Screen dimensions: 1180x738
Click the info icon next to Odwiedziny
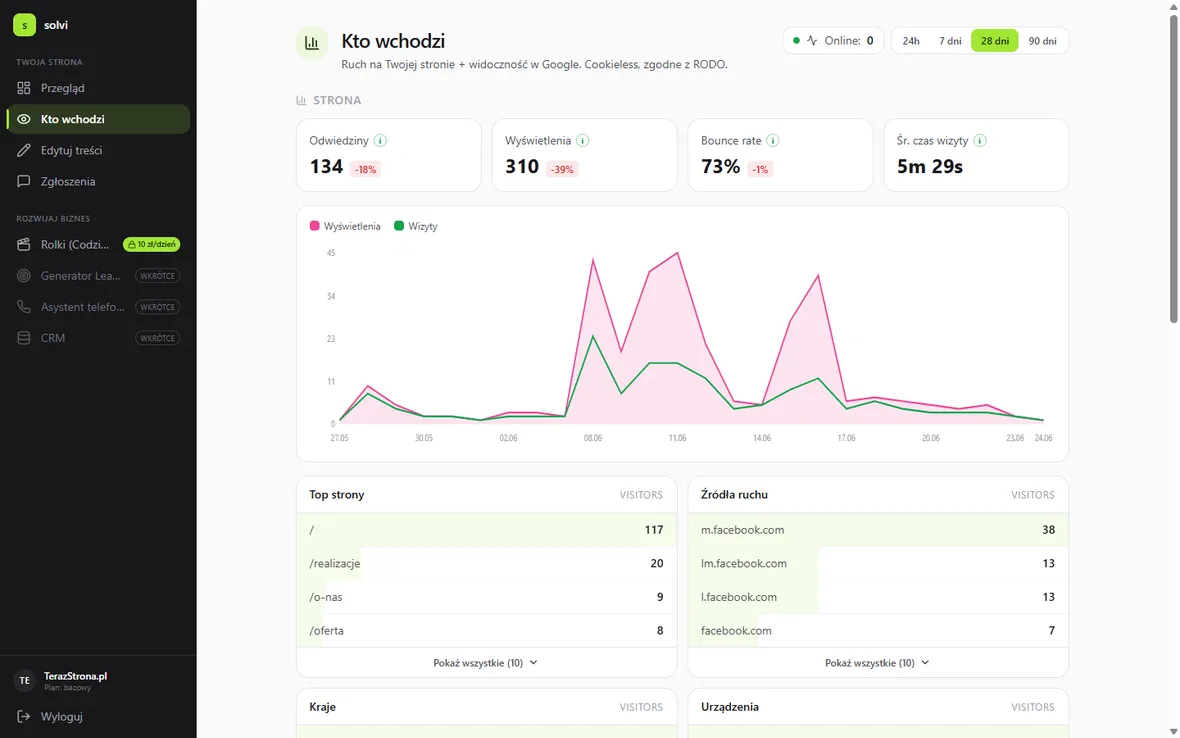[380, 141]
